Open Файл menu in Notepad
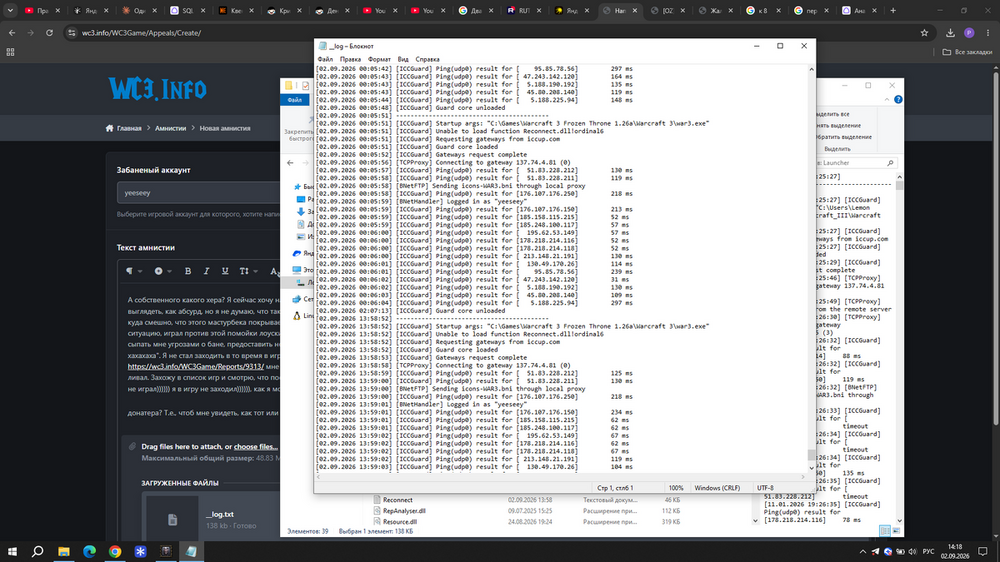 click(x=325, y=59)
